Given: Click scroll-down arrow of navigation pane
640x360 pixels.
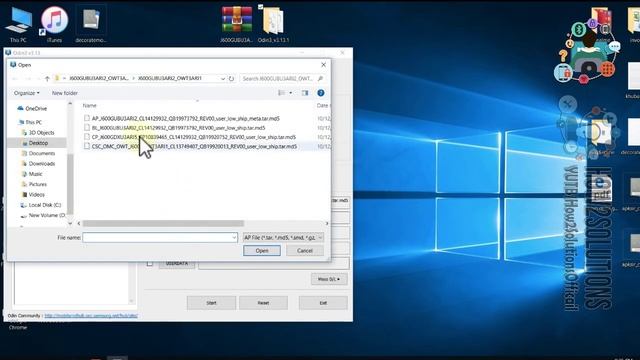Looking at the screenshot, I should 70,223.
